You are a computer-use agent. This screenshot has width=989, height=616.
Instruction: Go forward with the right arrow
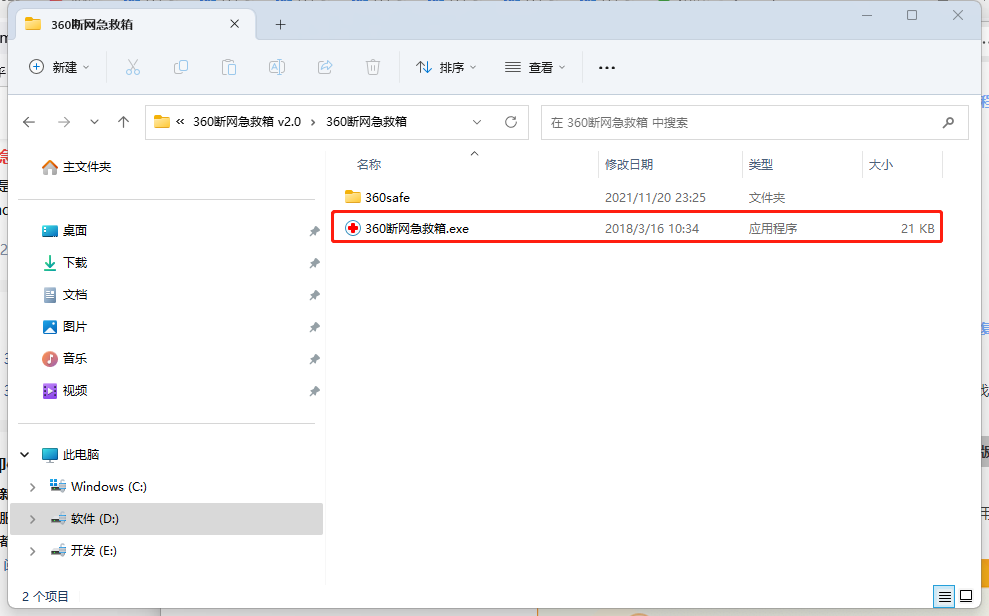[64, 122]
